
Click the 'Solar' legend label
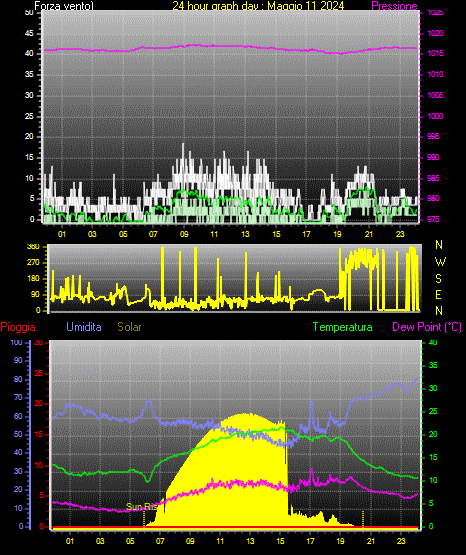pos(129,327)
